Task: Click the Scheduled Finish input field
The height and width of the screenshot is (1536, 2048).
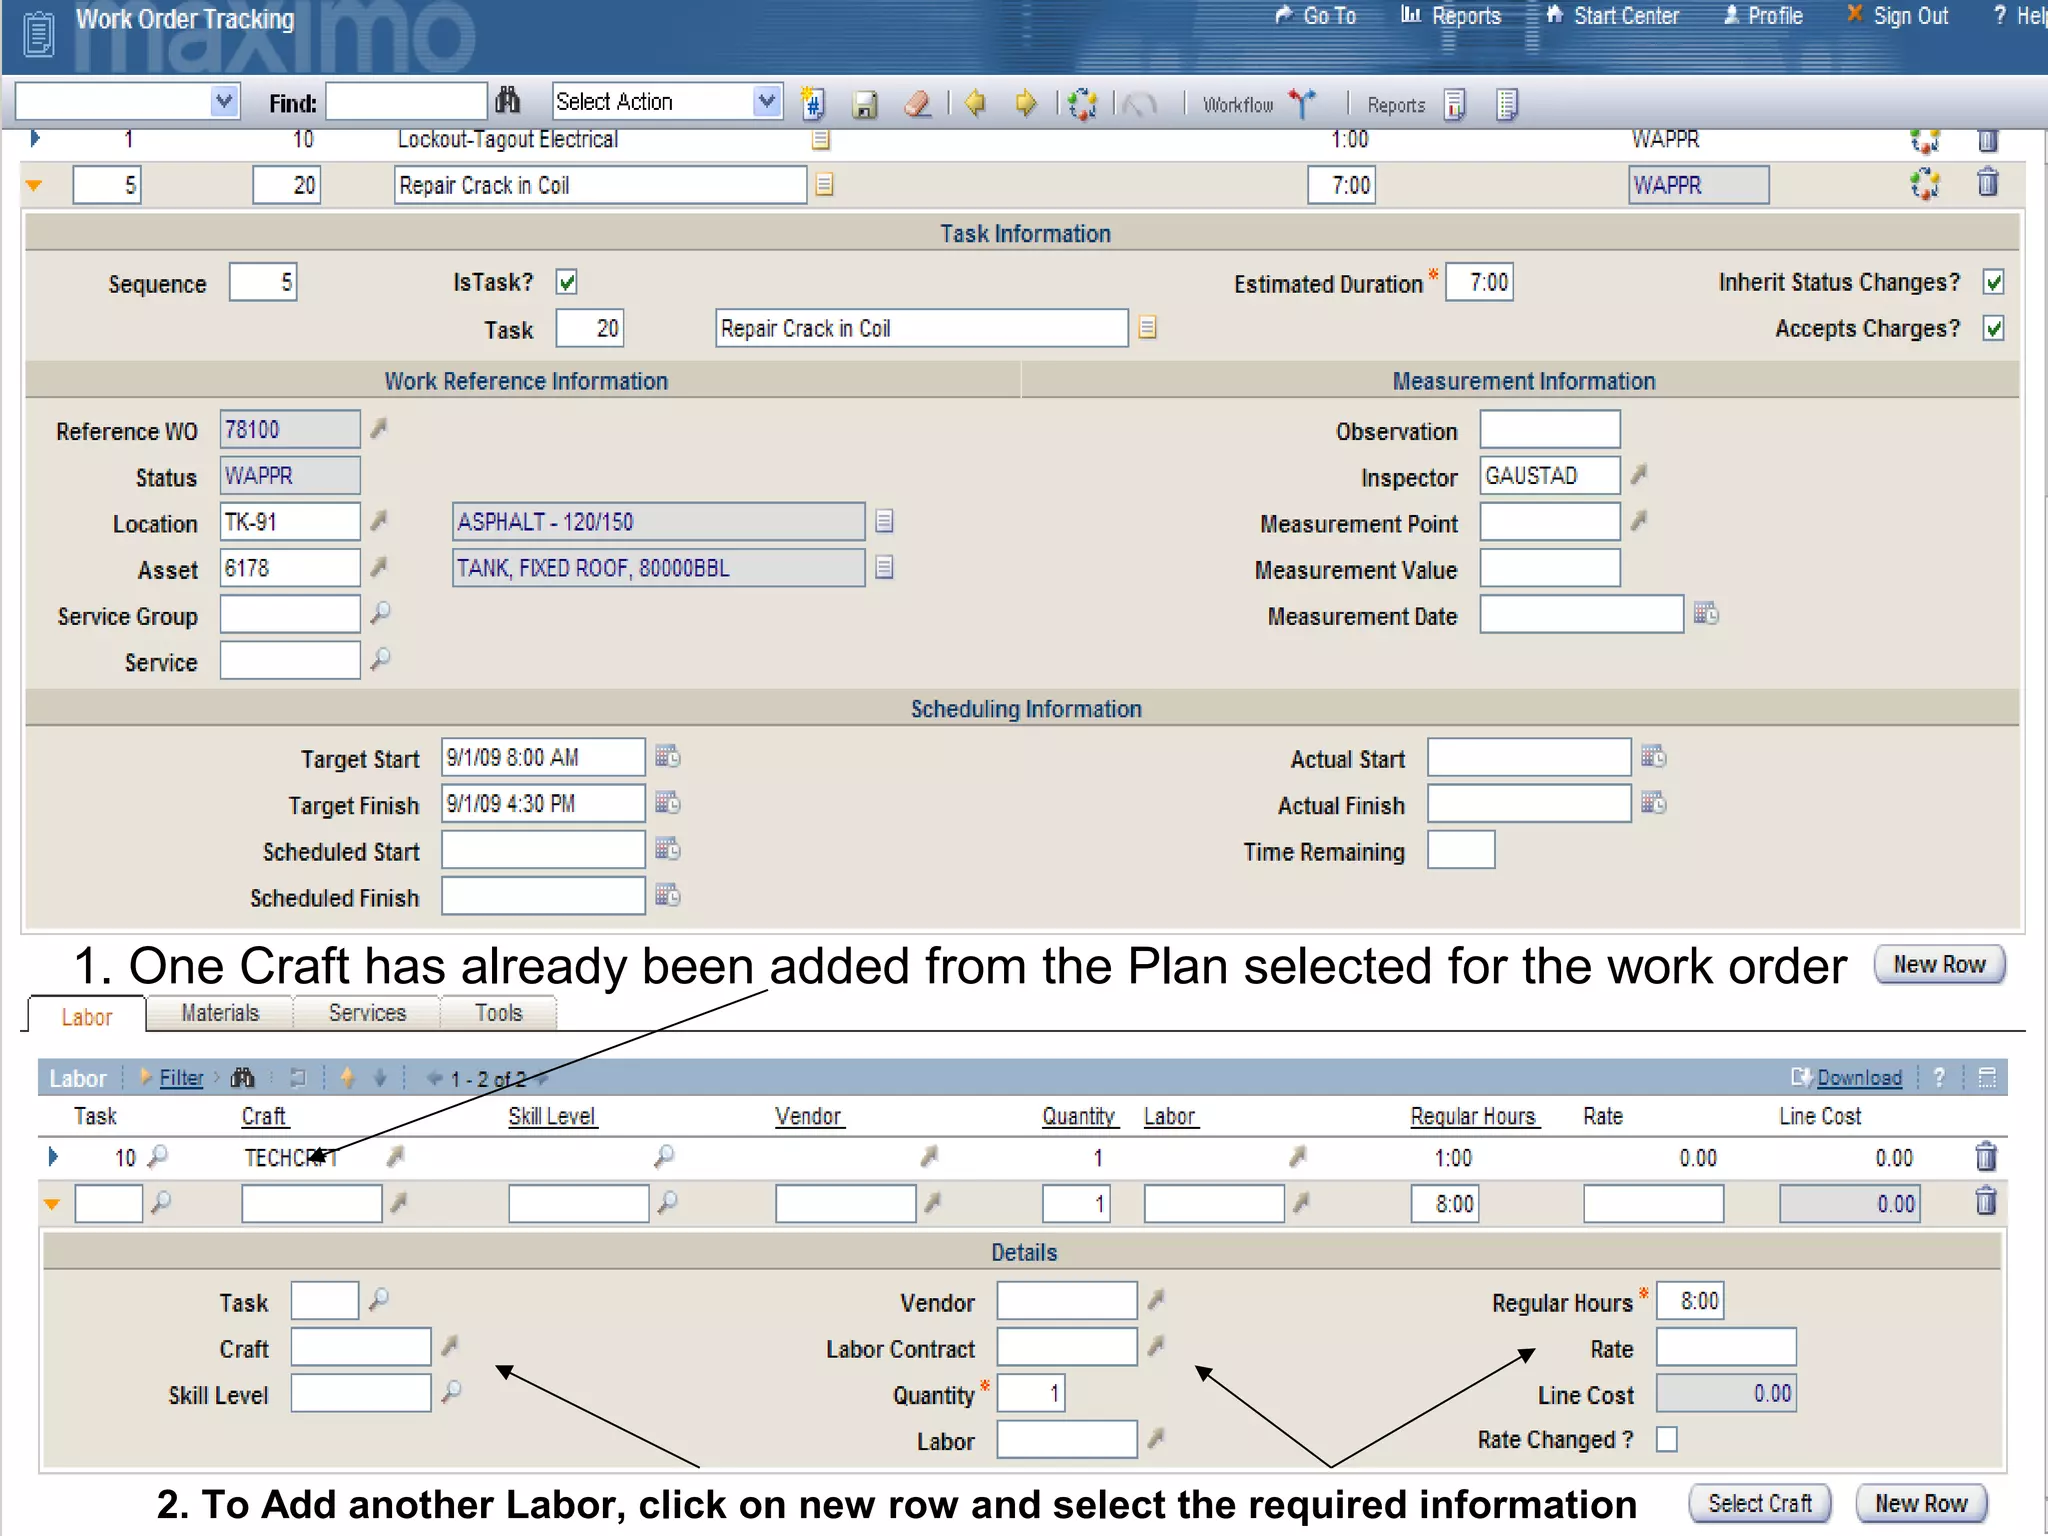Action: point(543,895)
